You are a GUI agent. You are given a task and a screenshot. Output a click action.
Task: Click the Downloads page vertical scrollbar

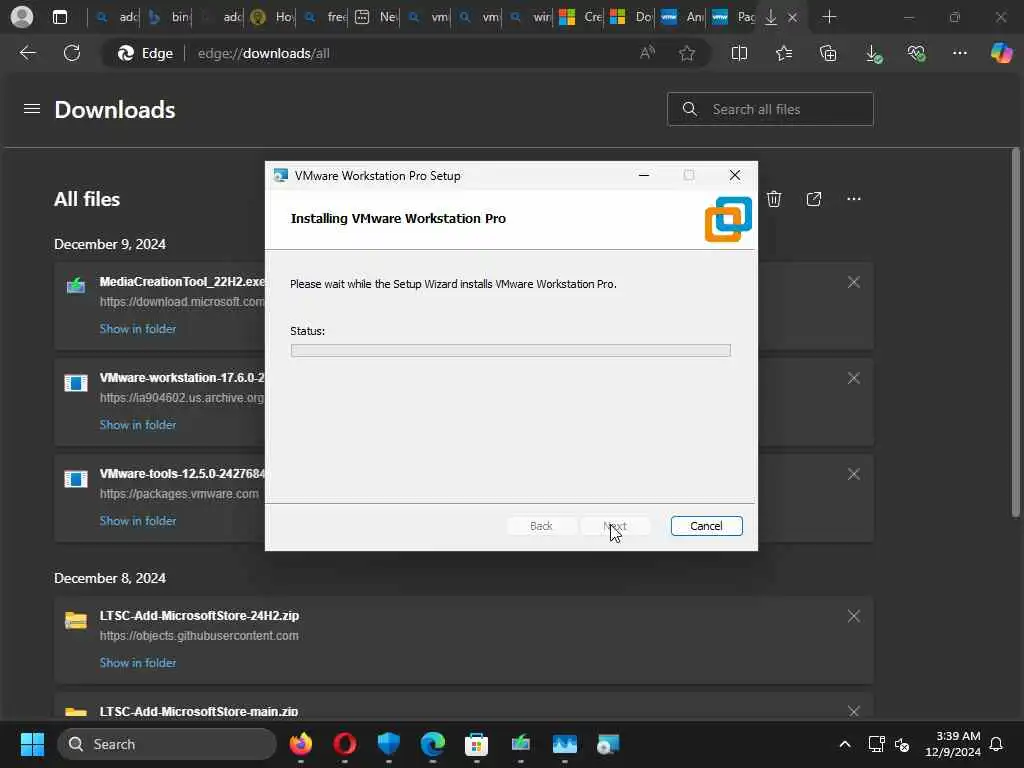[x=1016, y=333]
